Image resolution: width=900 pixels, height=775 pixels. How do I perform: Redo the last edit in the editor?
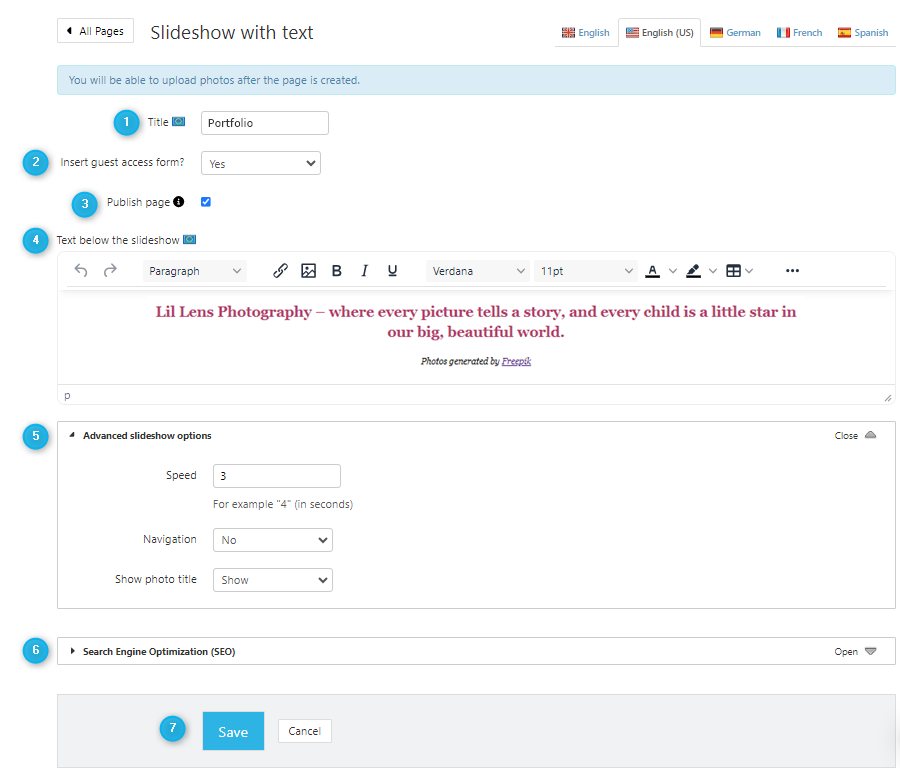[110, 270]
